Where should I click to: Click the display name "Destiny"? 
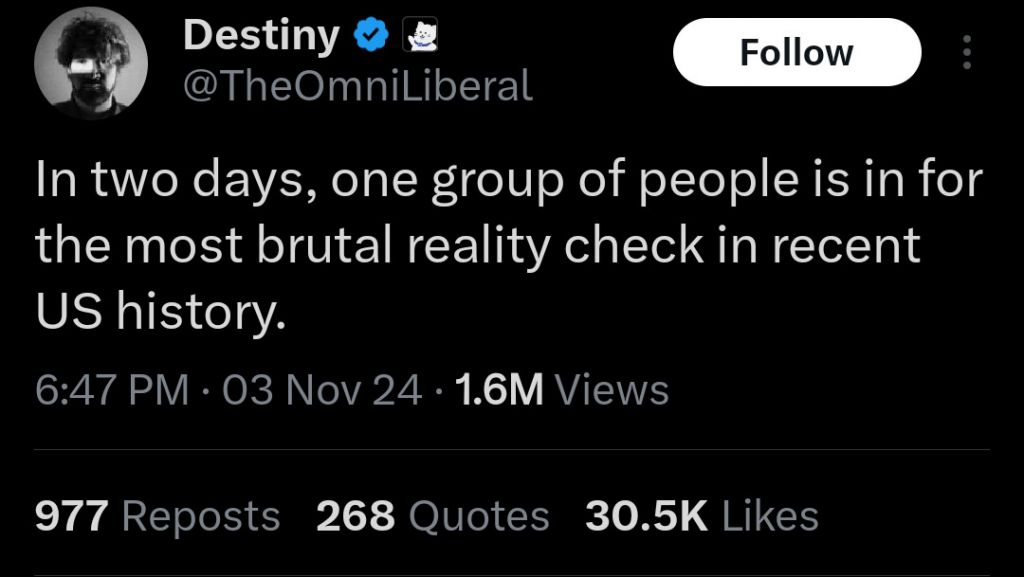click(261, 37)
